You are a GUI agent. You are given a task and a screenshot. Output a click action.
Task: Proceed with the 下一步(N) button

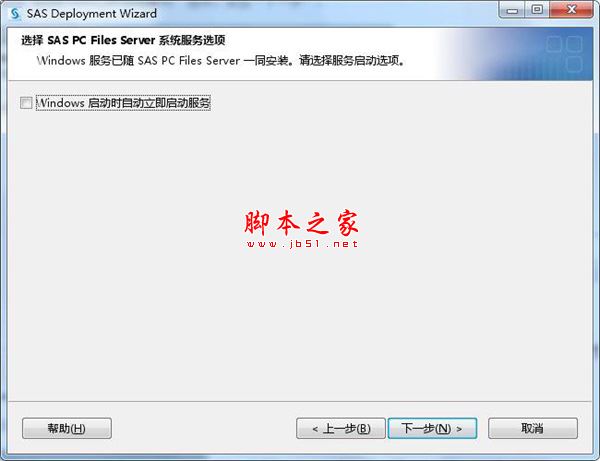pyautogui.click(x=432, y=428)
